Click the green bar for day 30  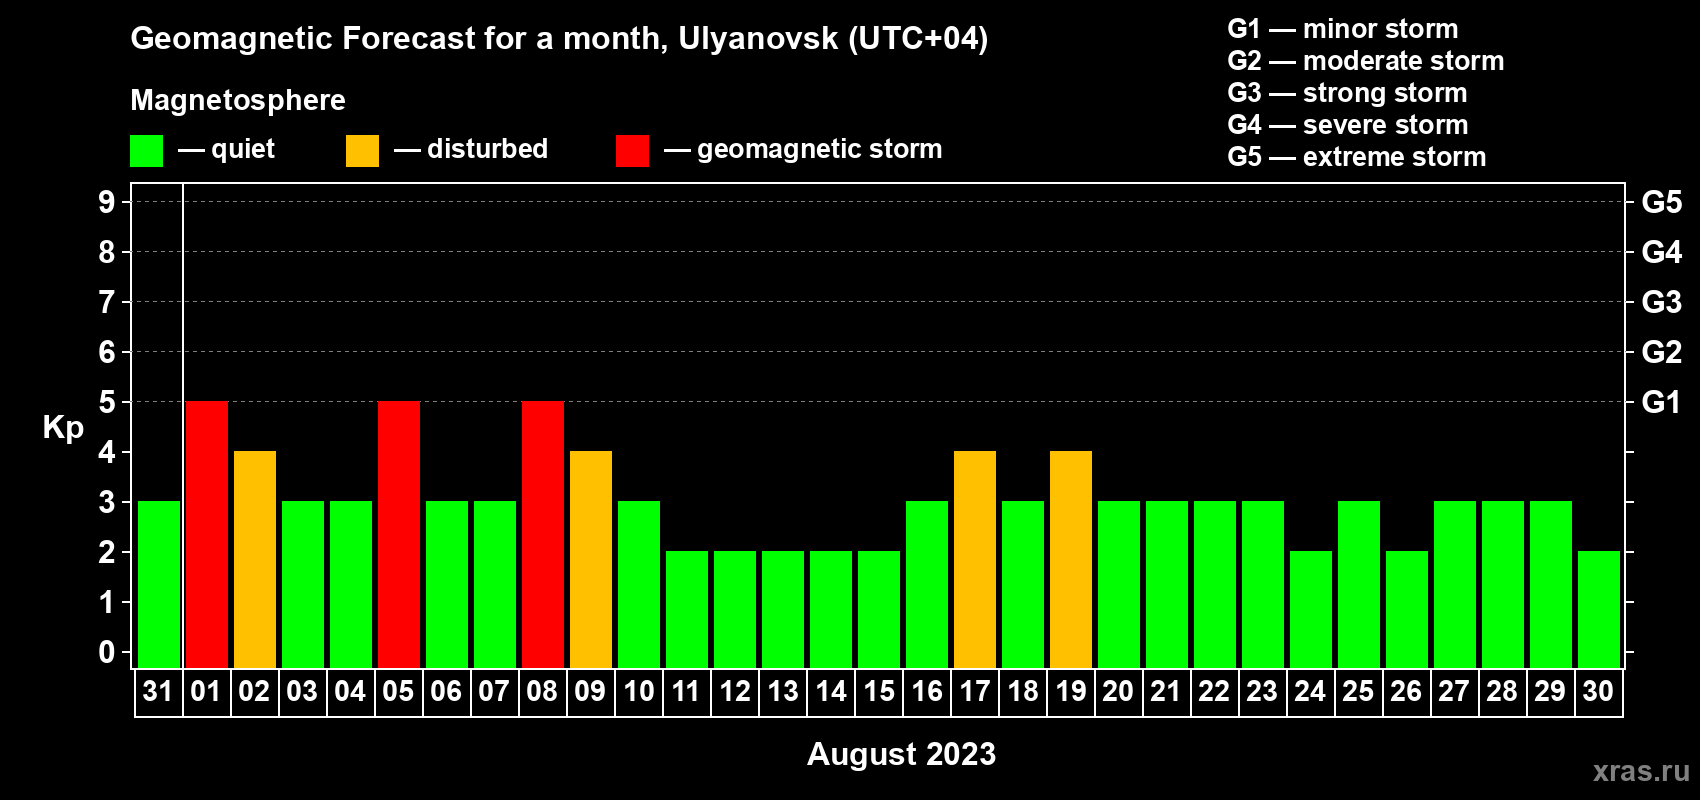(x=1599, y=609)
